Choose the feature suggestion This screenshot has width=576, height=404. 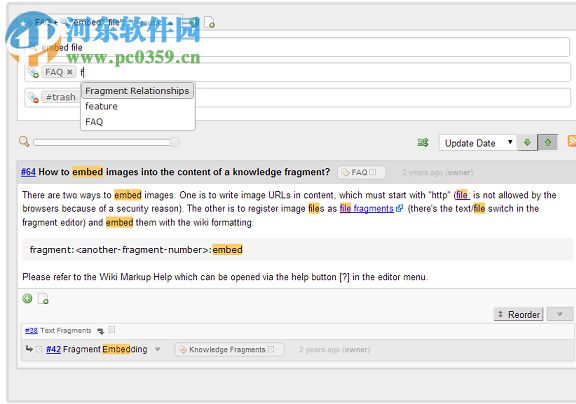pyautogui.click(x=101, y=107)
